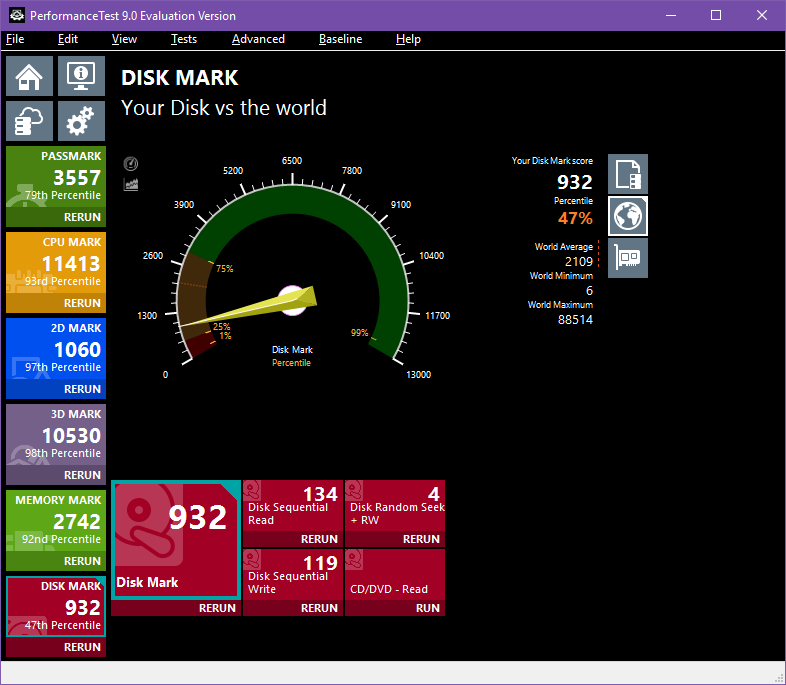Screen dimensions: 786x685
Task: Open the Baseline menu
Action: click(340, 39)
